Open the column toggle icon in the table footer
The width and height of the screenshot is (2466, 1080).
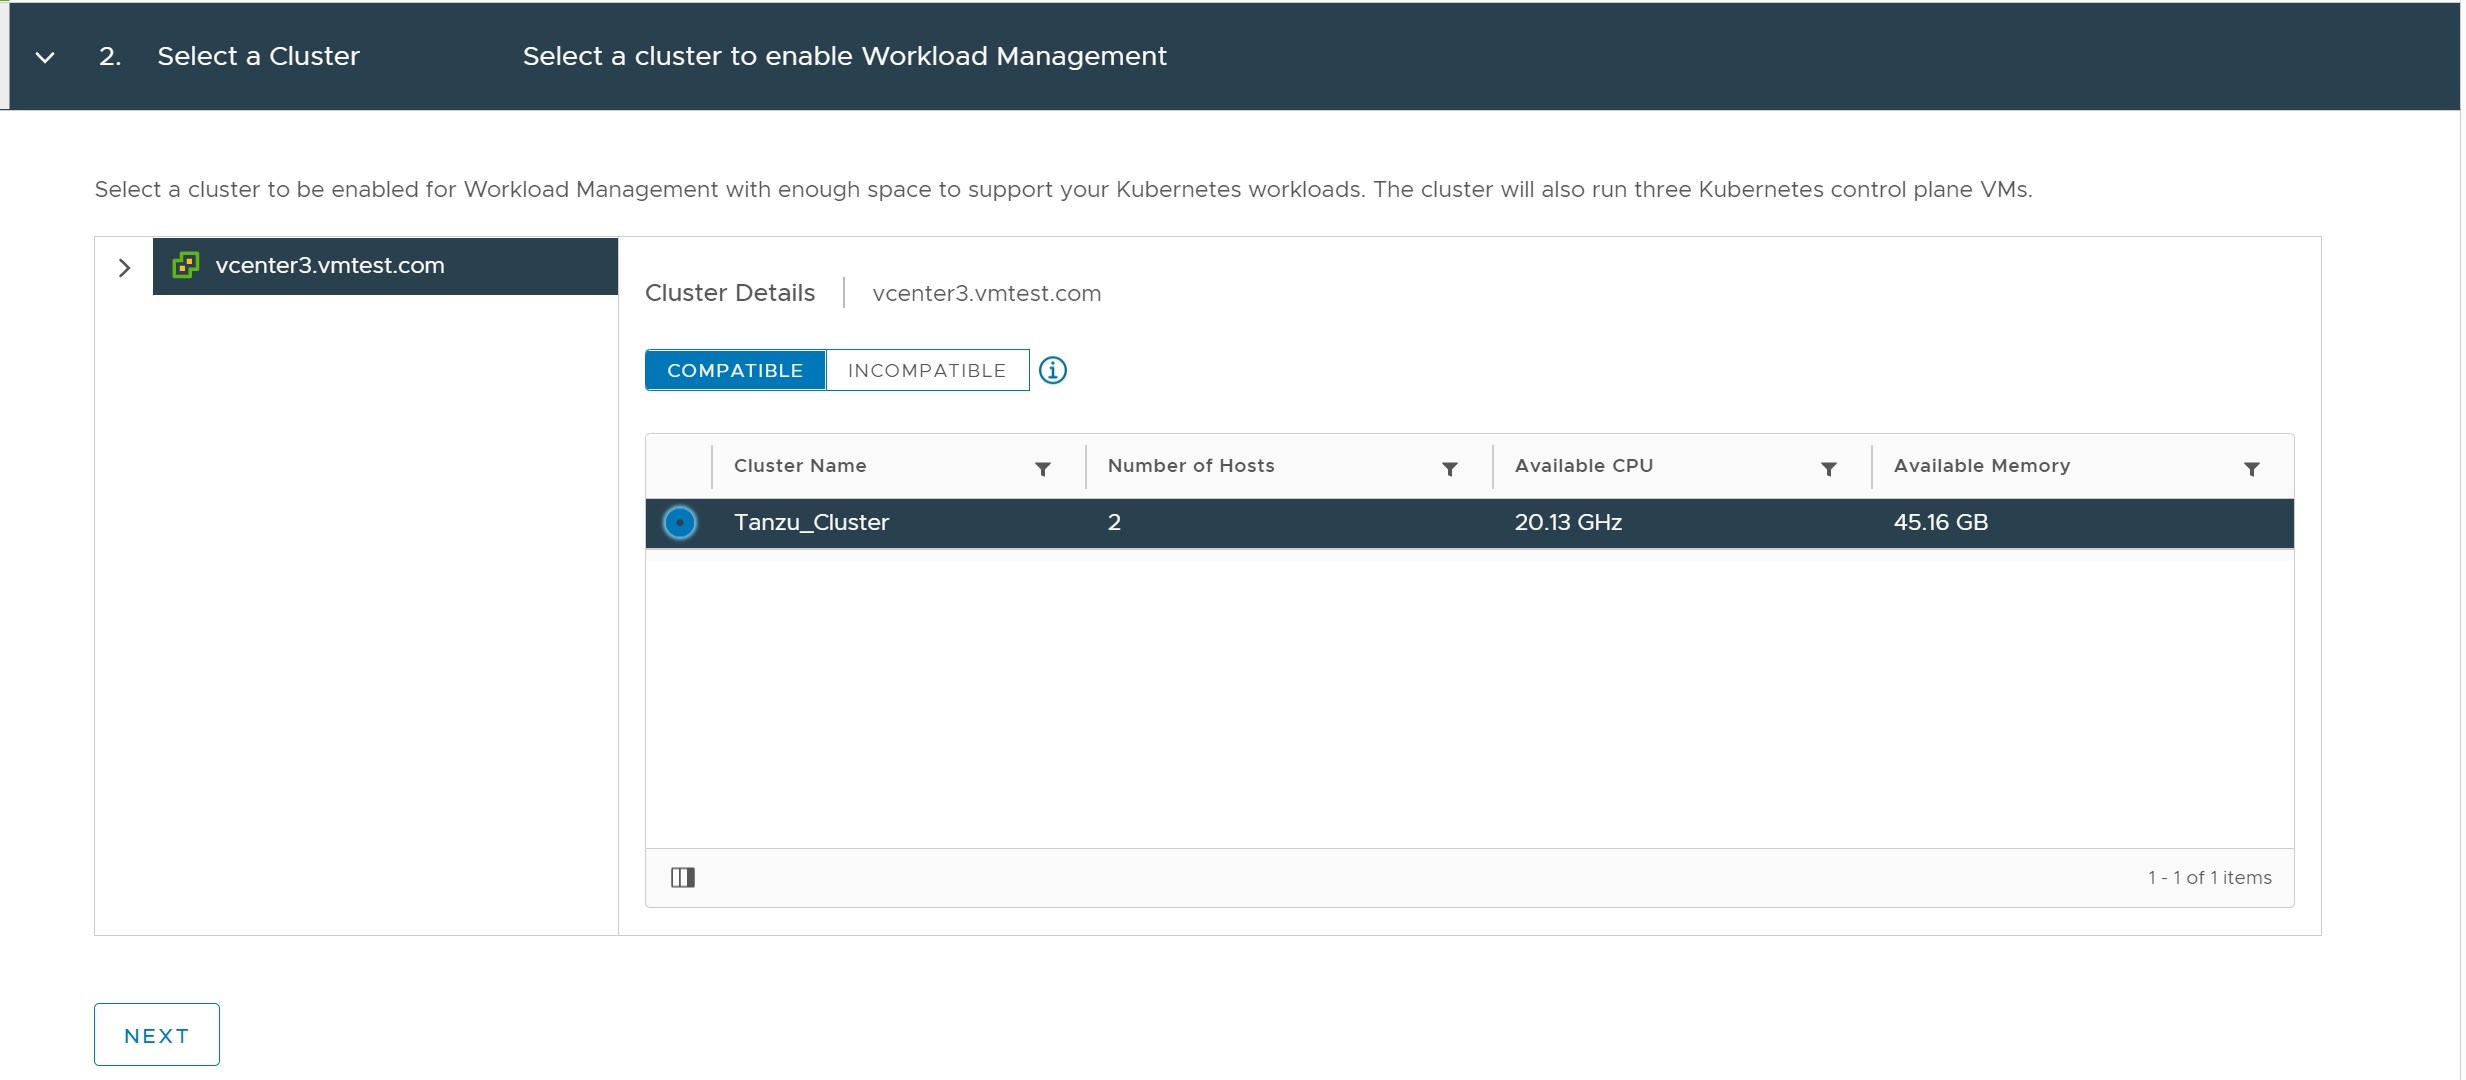click(x=683, y=878)
